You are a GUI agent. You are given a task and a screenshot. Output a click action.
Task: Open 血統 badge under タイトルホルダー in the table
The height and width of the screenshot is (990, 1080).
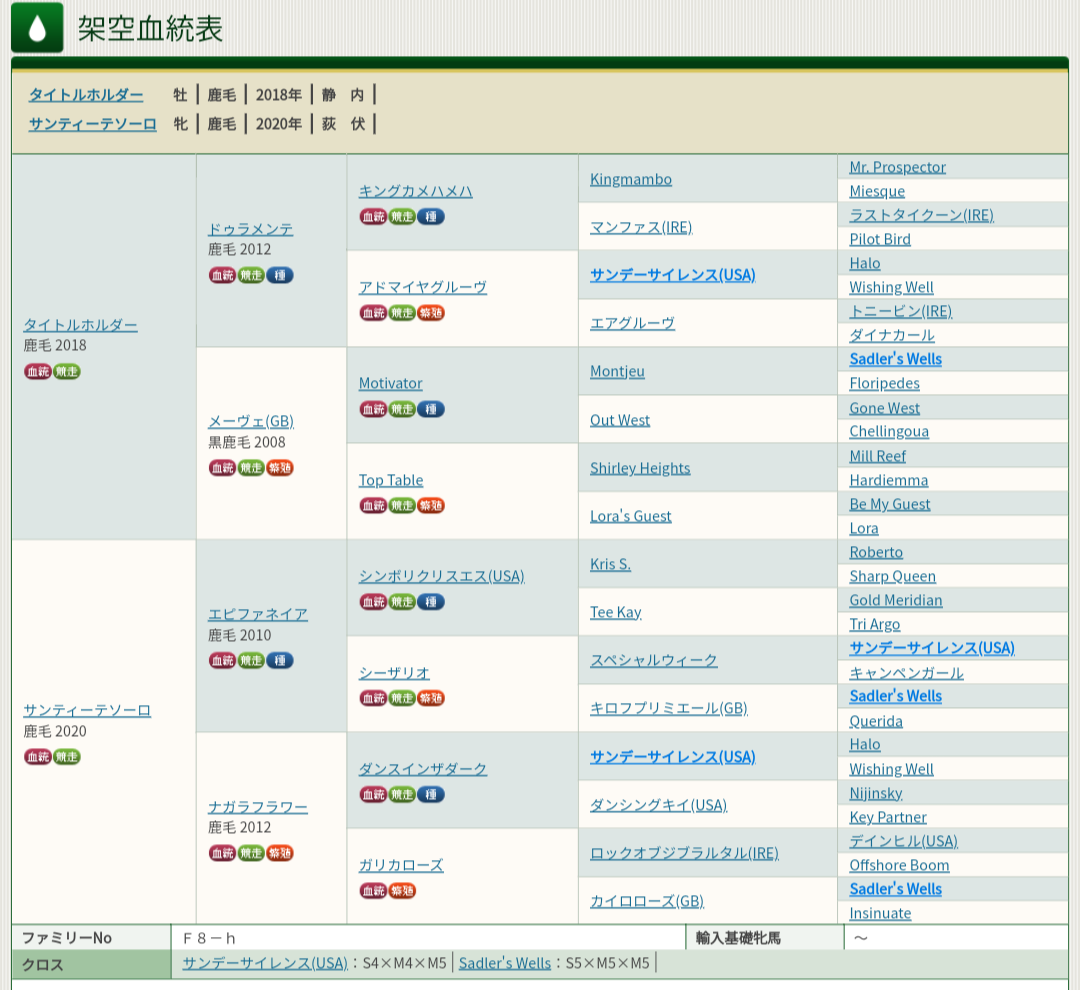tap(37, 371)
